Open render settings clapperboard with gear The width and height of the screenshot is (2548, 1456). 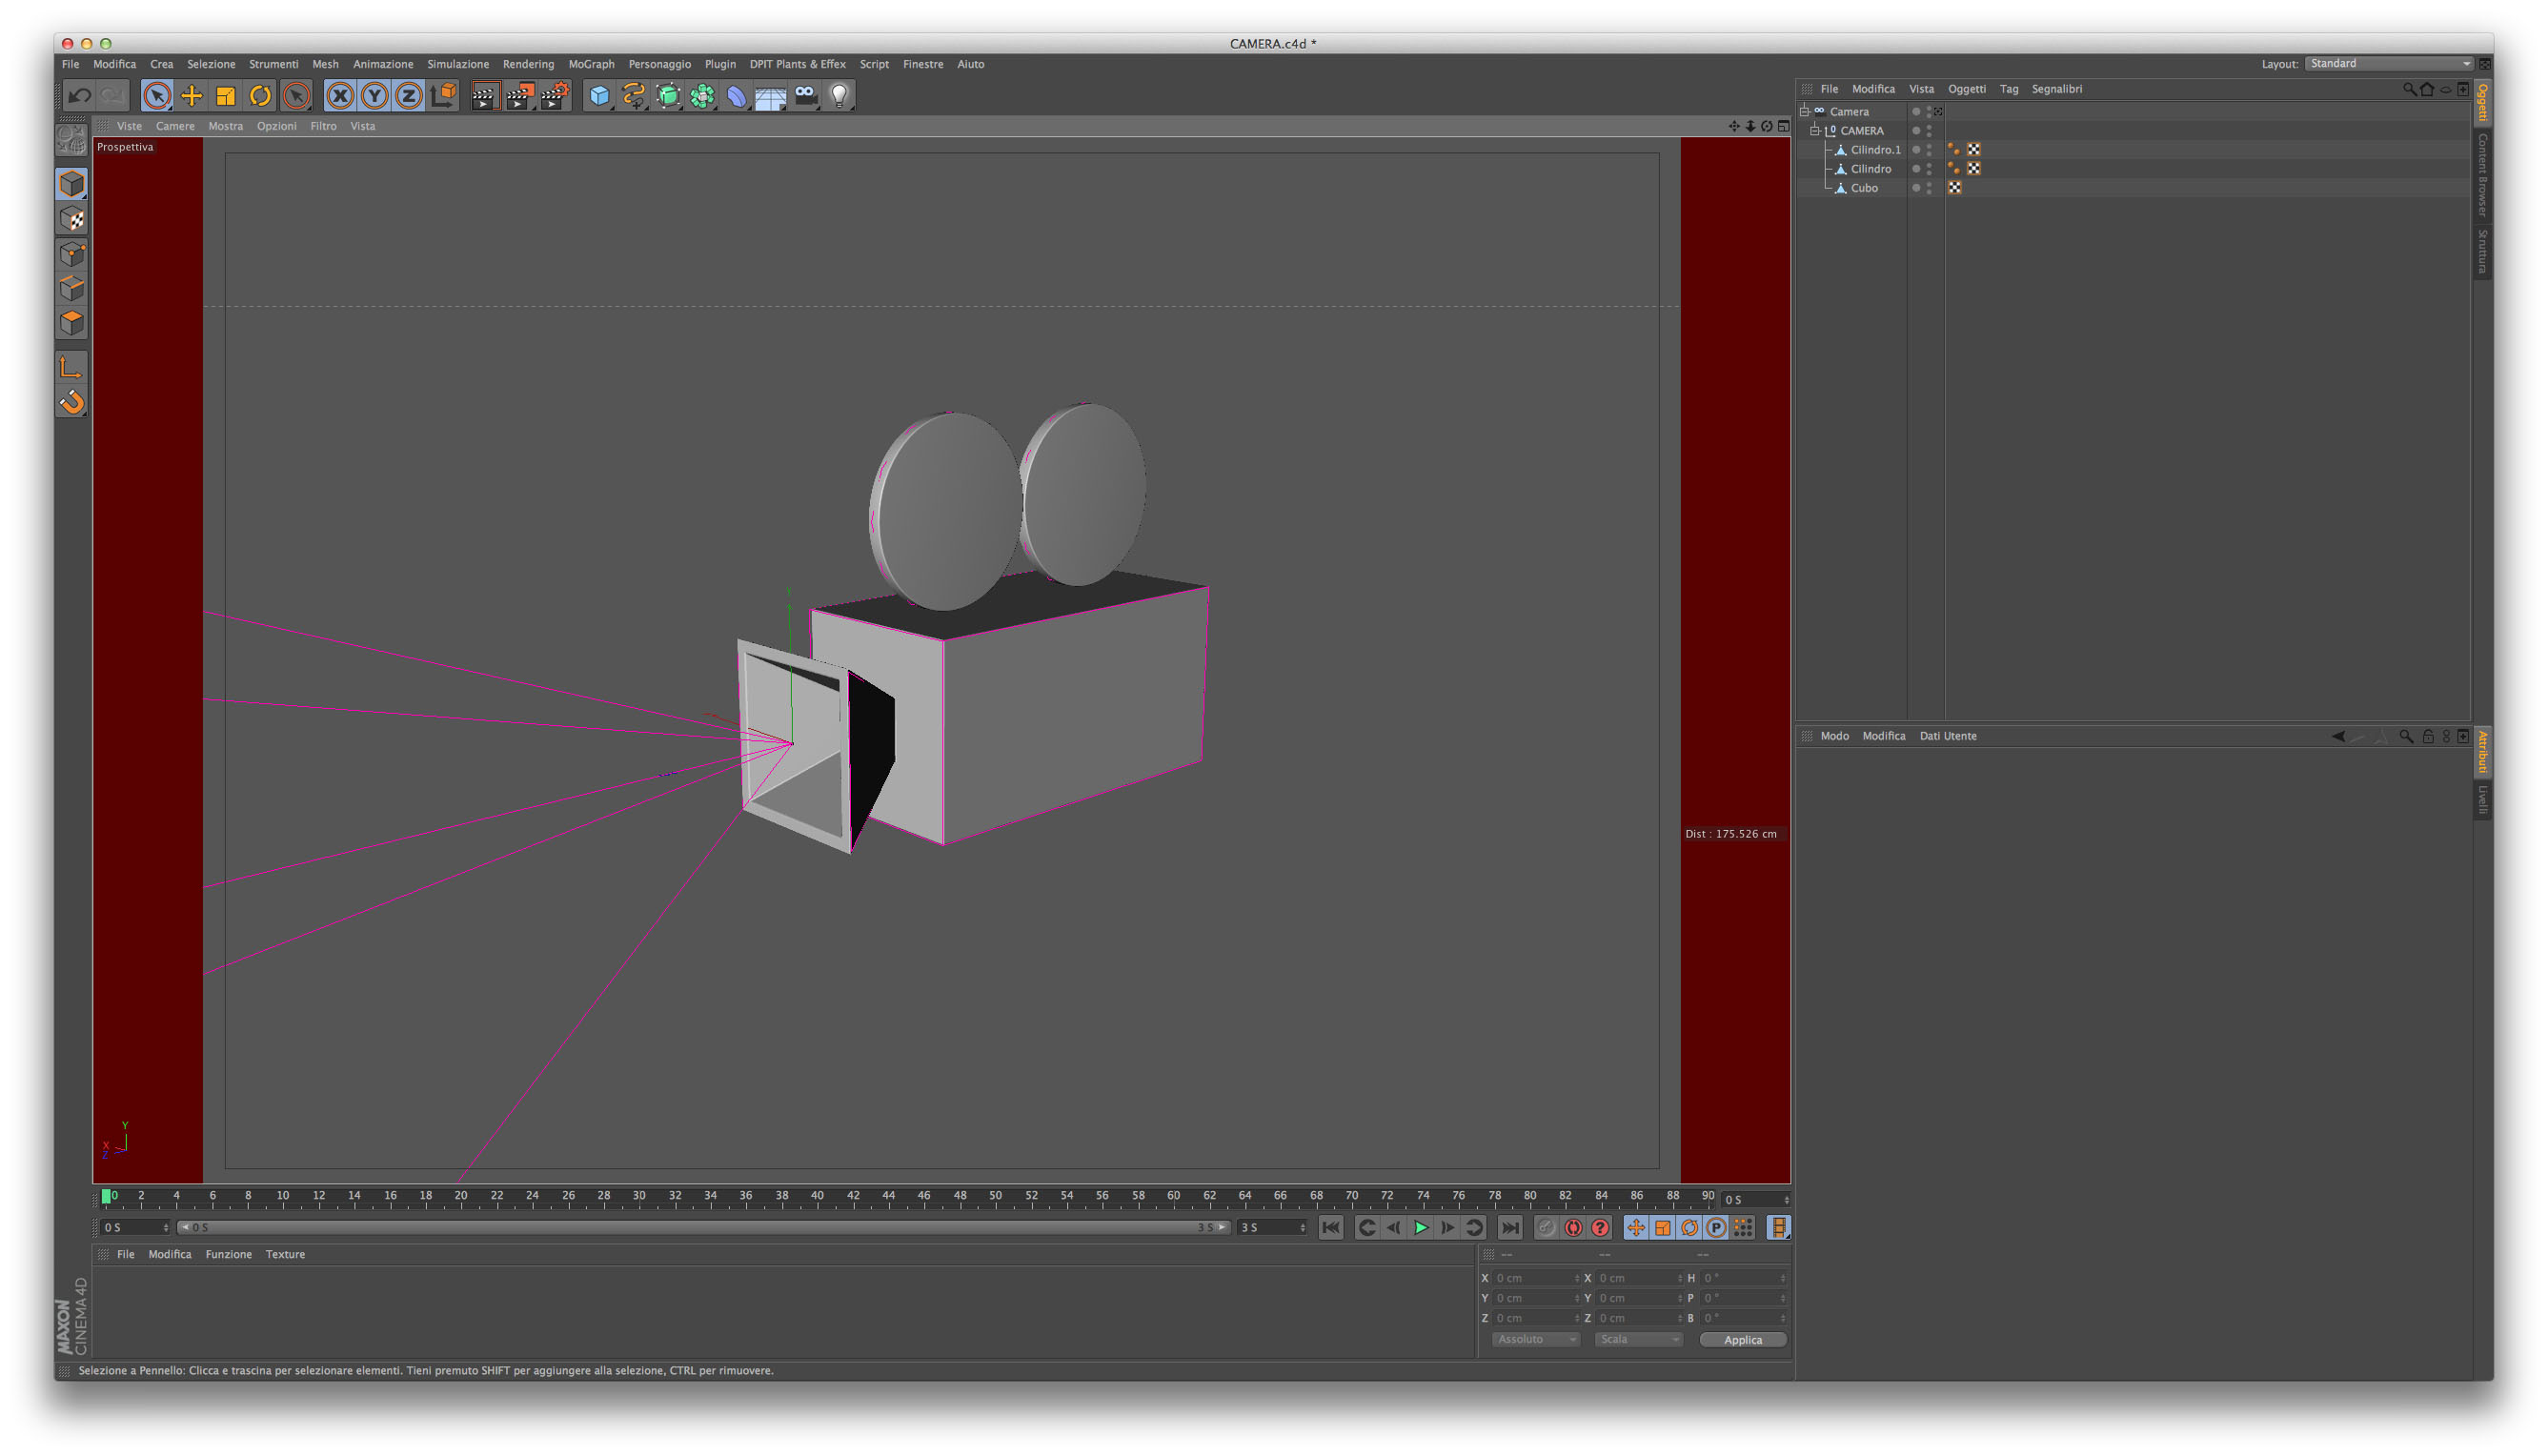point(554,96)
